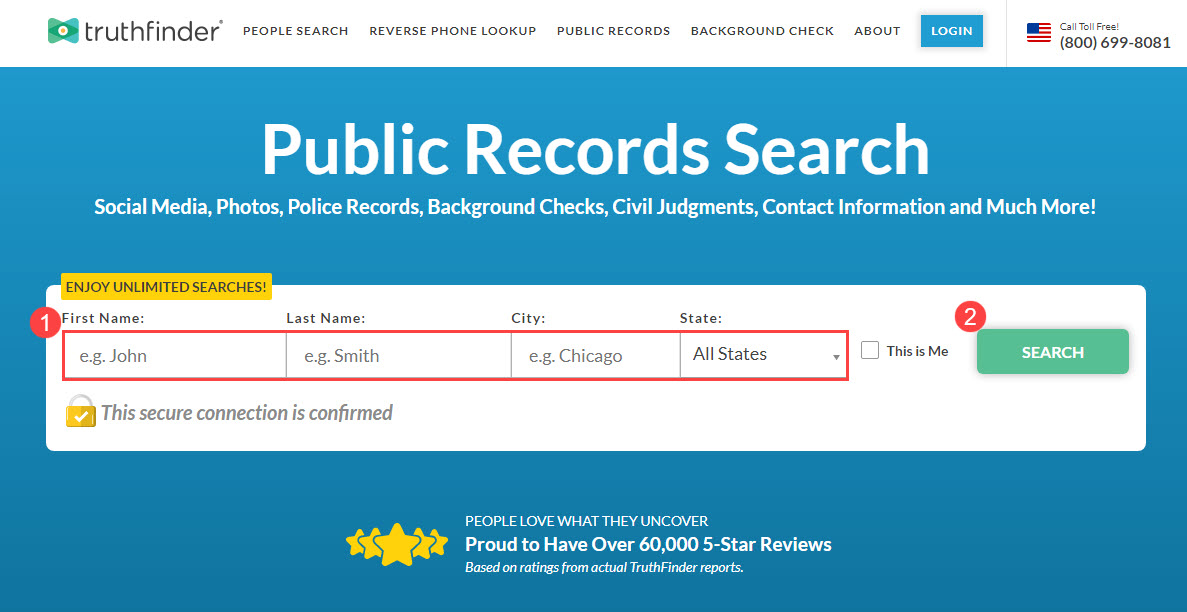The image size is (1187, 612).
Task: Open Public Records menu item
Action: pyautogui.click(x=613, y=31)
